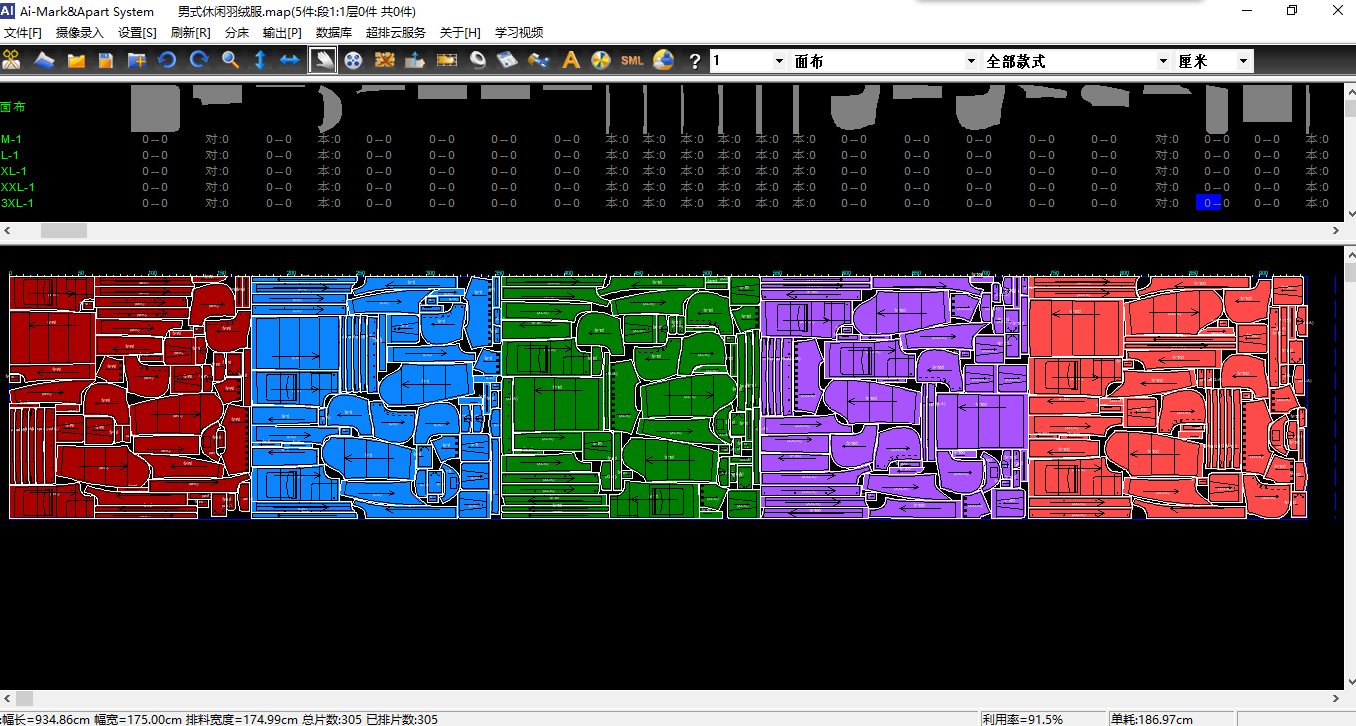Click the undo arrow icon
Viewport: 1356px width, 726px height.
[x=168, y=61]
